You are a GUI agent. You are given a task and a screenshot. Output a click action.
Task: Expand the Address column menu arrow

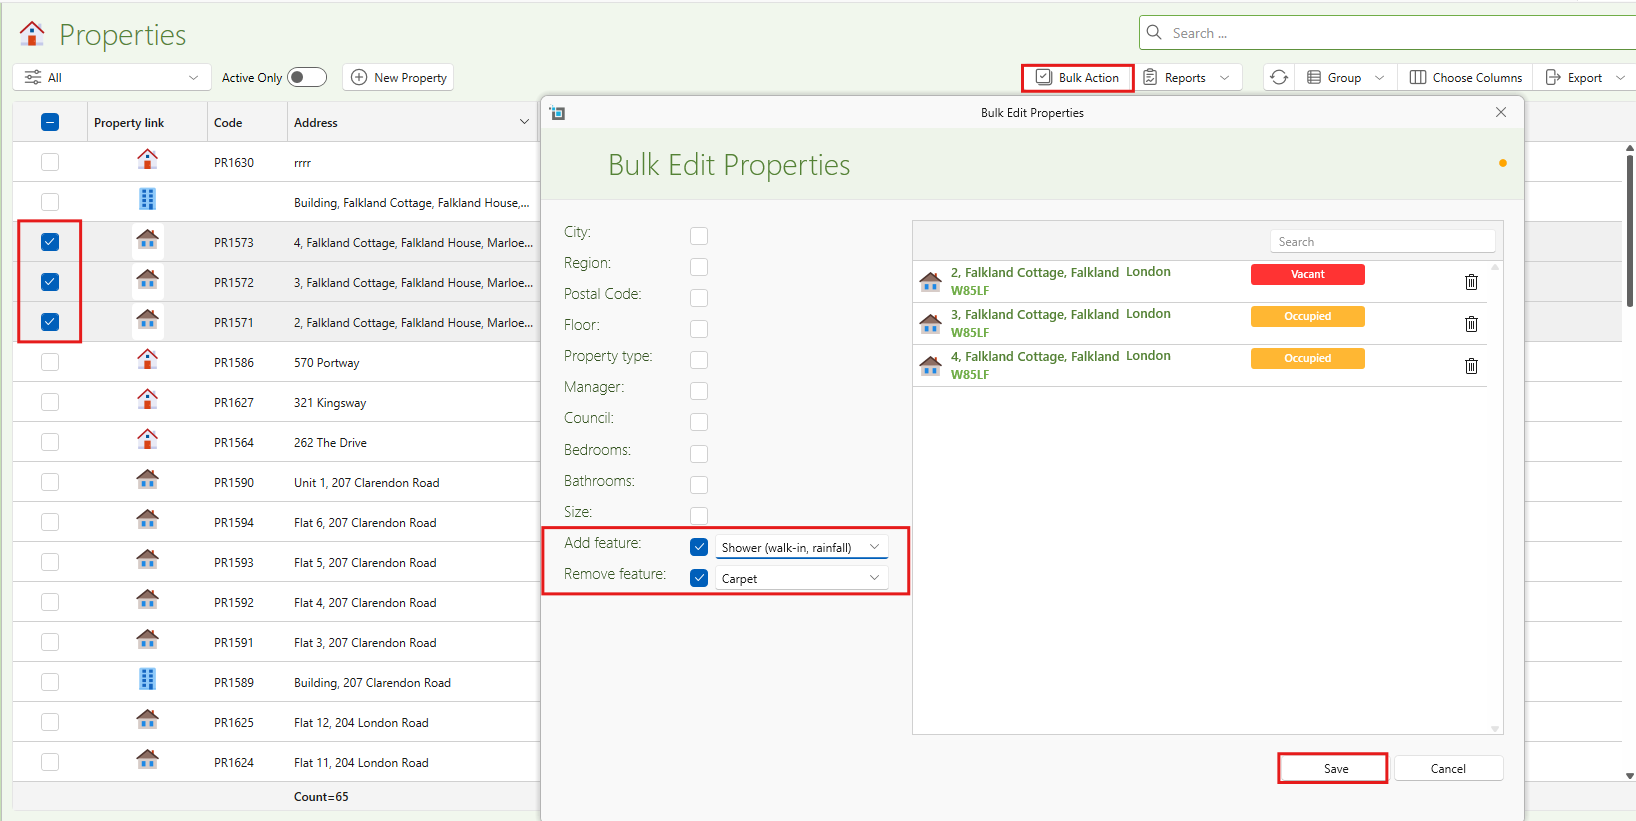pos(524,122)
